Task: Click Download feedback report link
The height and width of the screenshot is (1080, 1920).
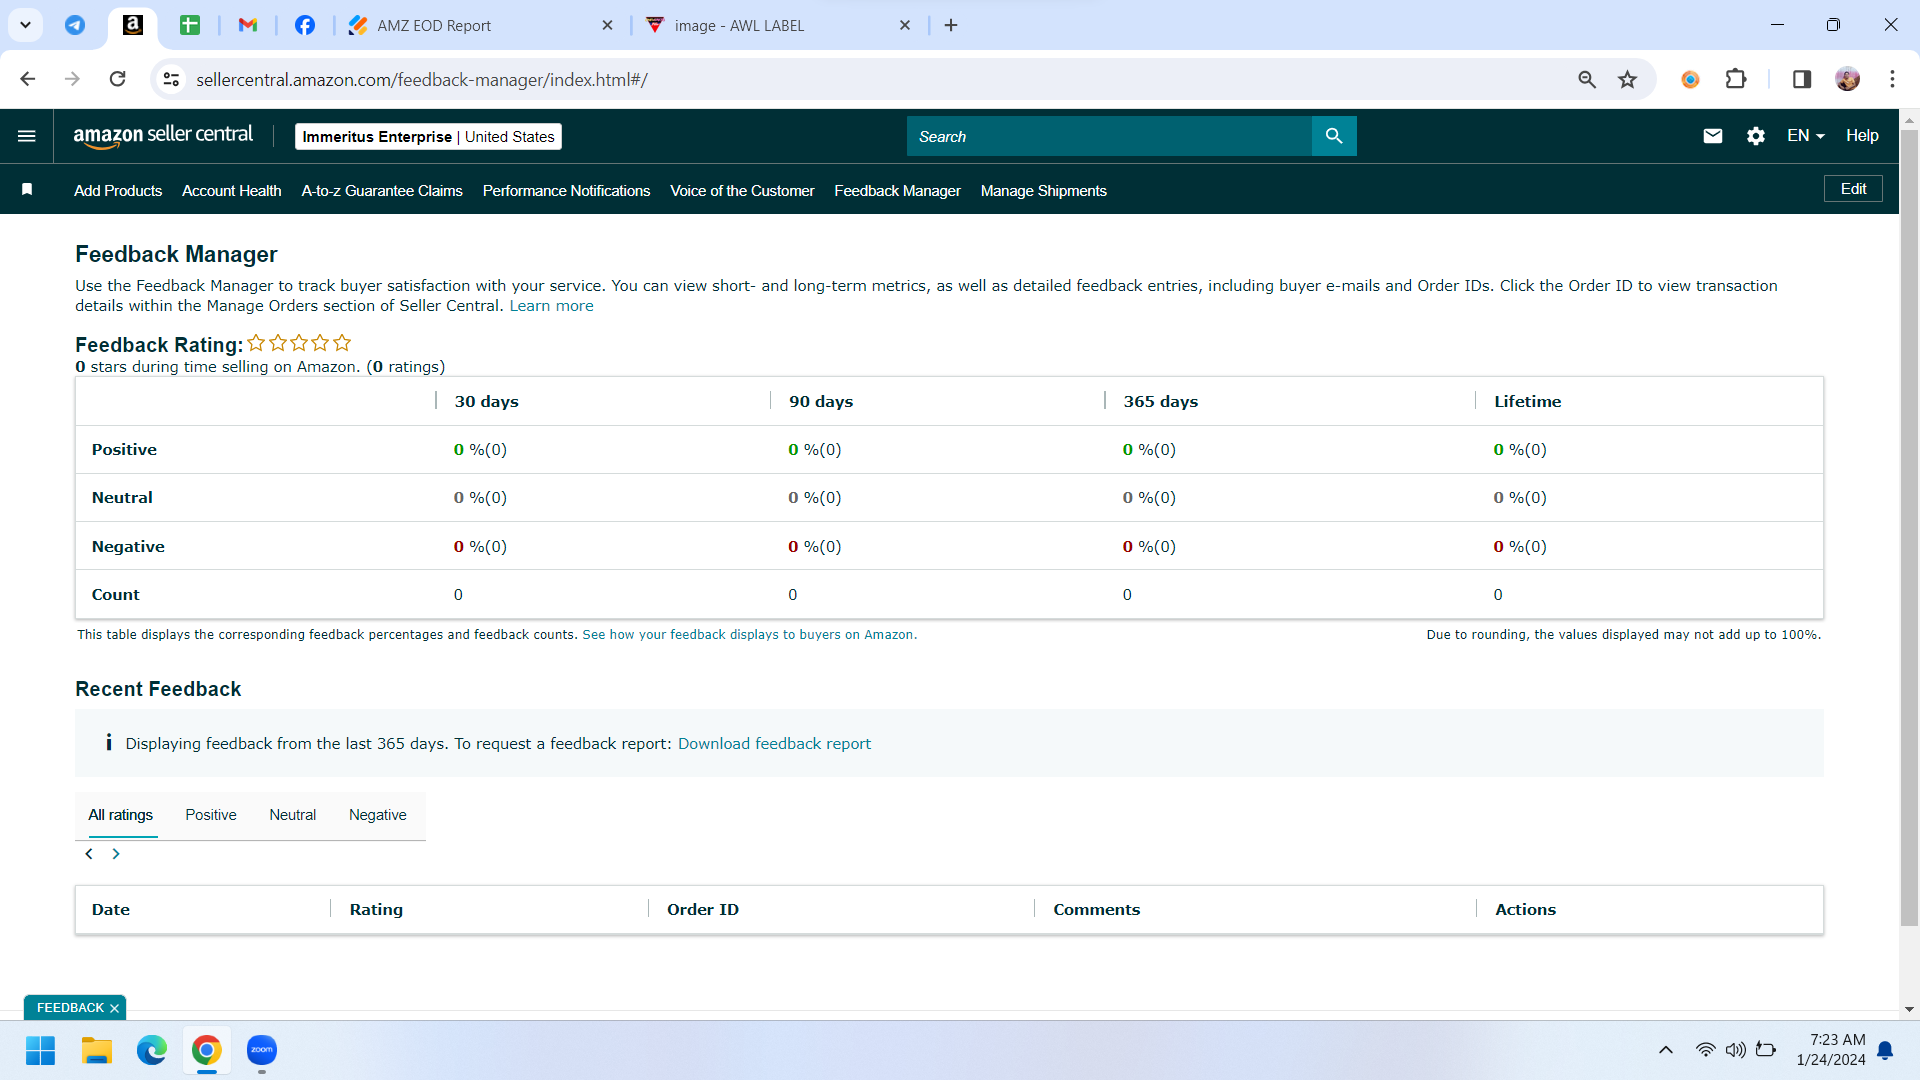Action: tap(774, 744)
